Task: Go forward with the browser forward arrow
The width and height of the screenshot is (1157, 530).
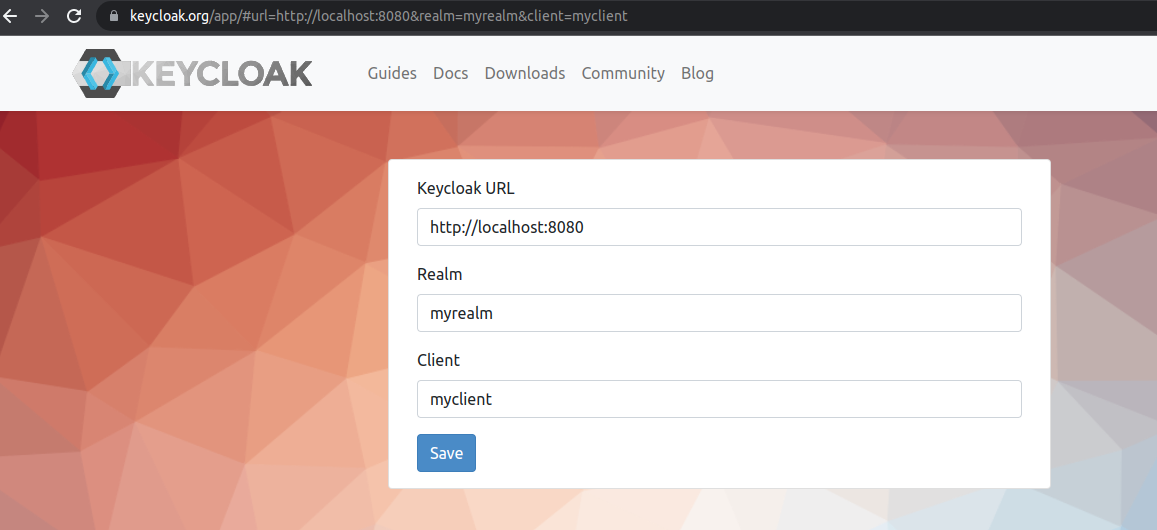Action: point(42,16)
